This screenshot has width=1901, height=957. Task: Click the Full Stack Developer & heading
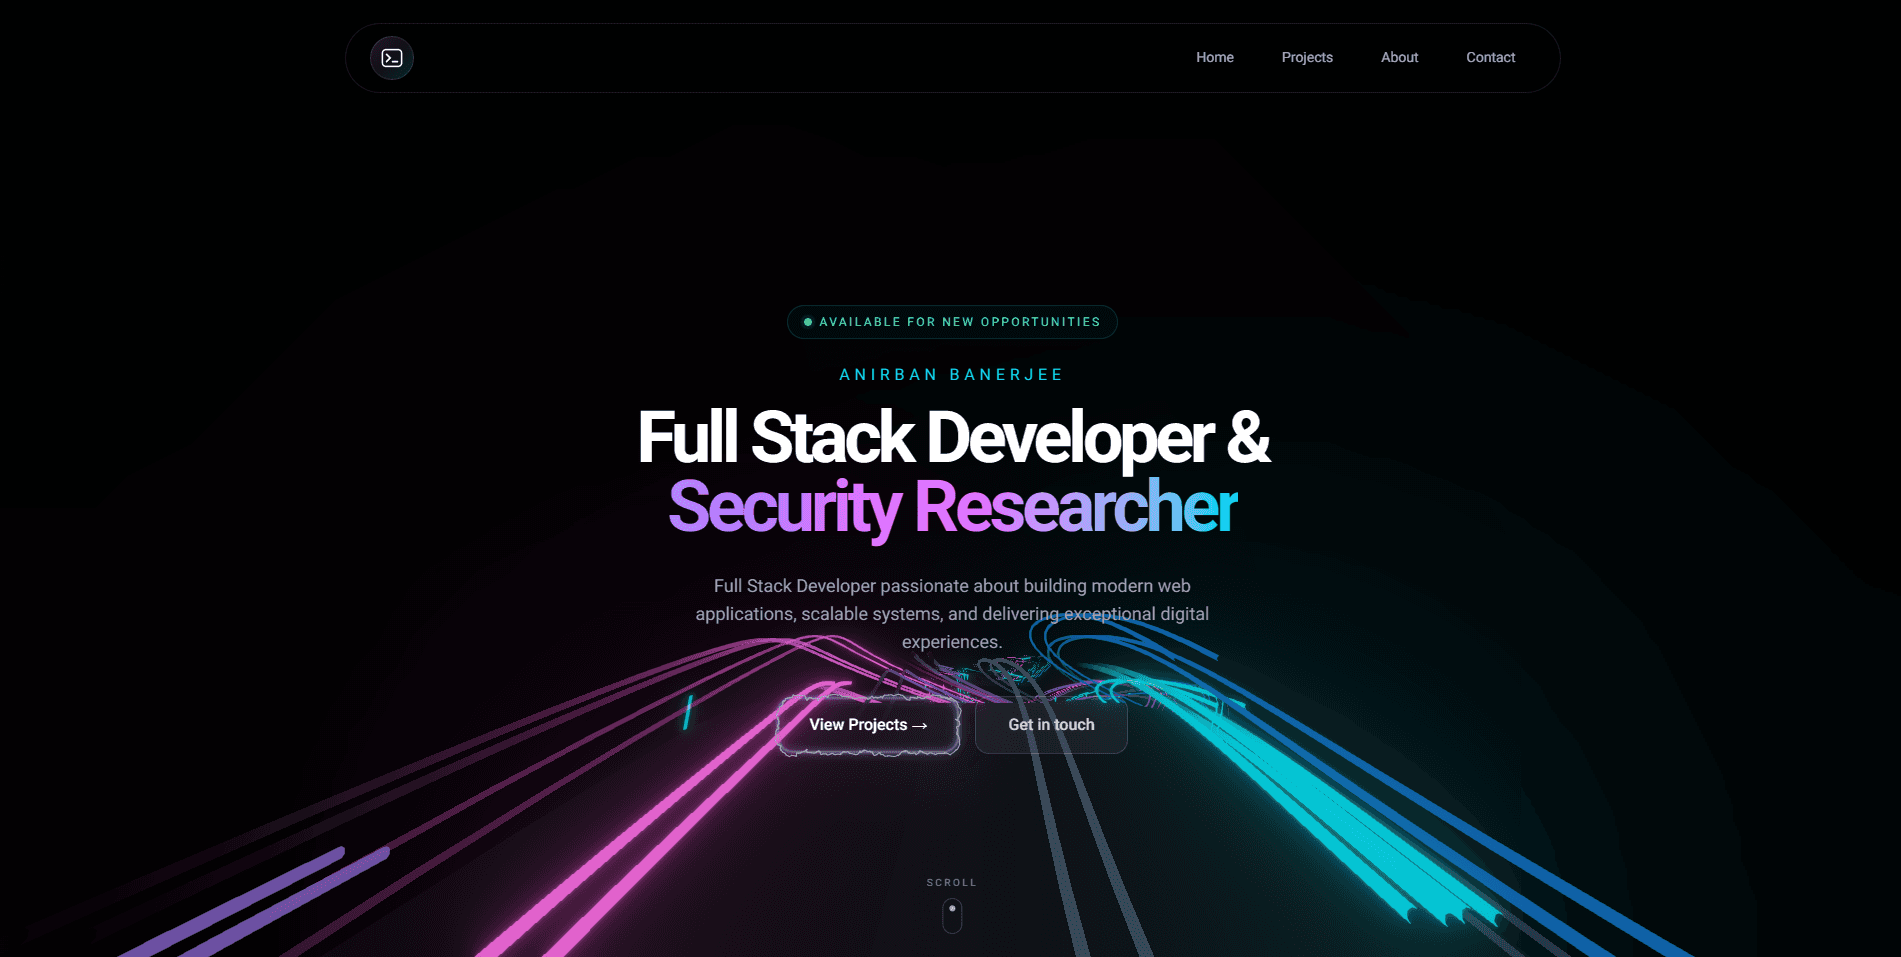(x=953, y=438)
